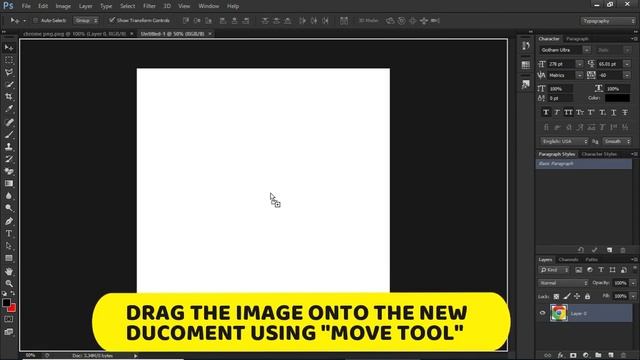Toggle Superscript text style

(591, 112)
